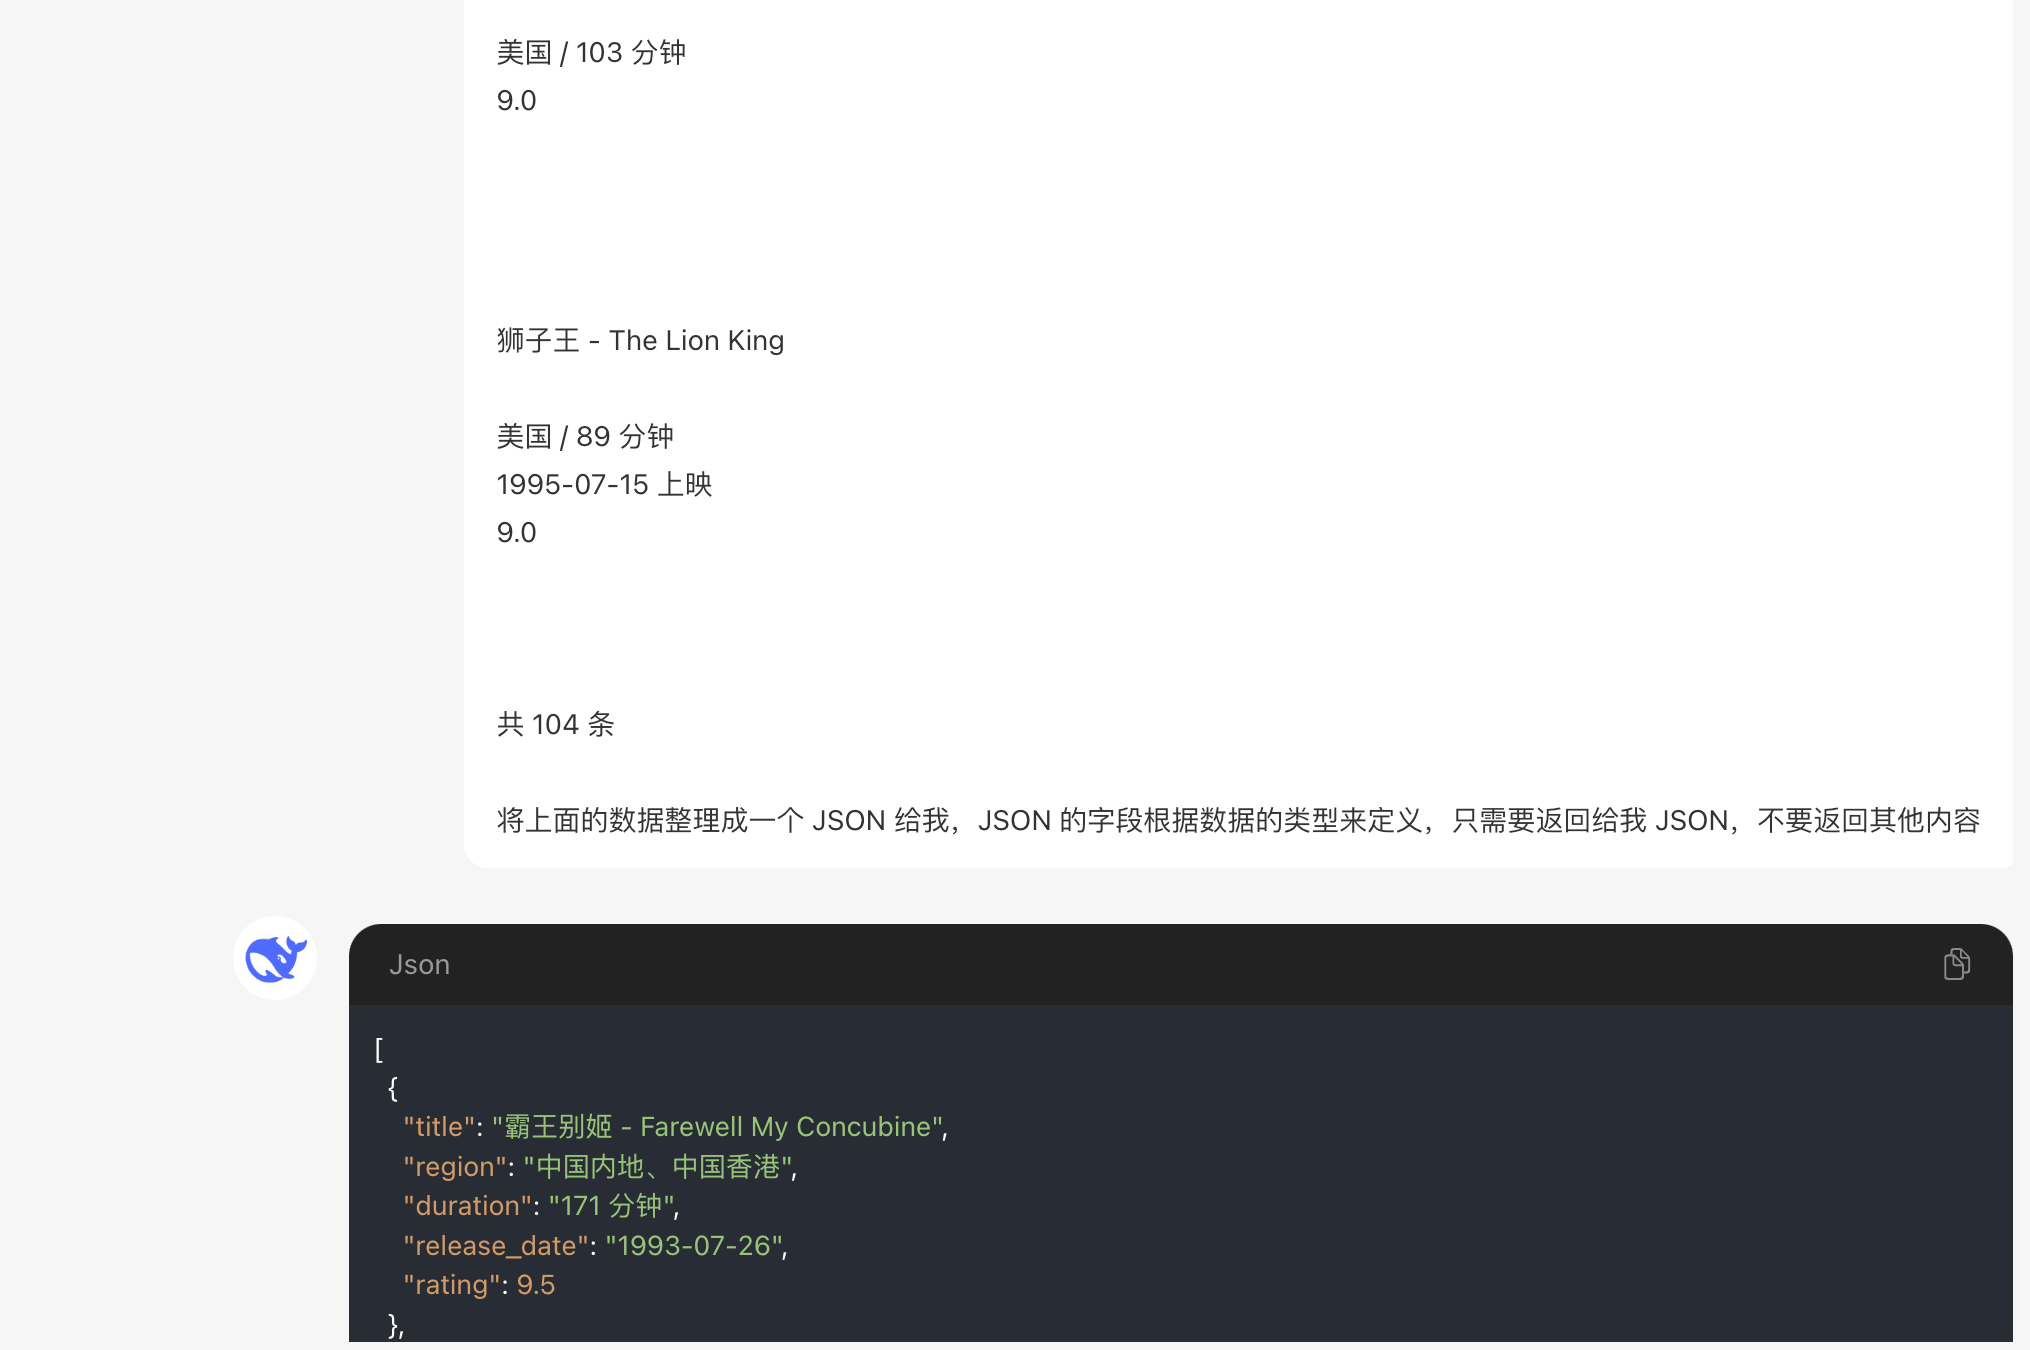Click the 共 104 条 total count text
The width and height of the screenshot is (2030, 1350).
click(555, 724)
